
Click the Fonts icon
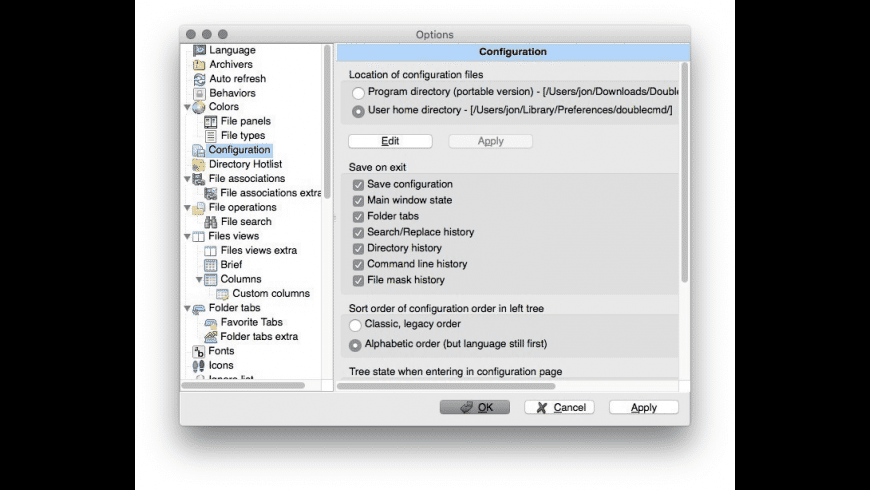199,351
